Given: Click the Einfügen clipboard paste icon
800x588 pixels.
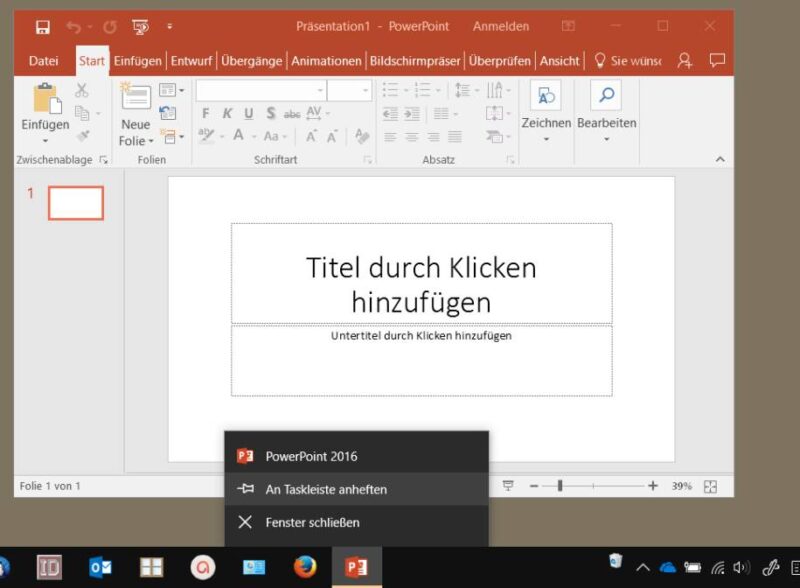Looking at the screenshot, I should pyautogui.click(x=46, y=99).
